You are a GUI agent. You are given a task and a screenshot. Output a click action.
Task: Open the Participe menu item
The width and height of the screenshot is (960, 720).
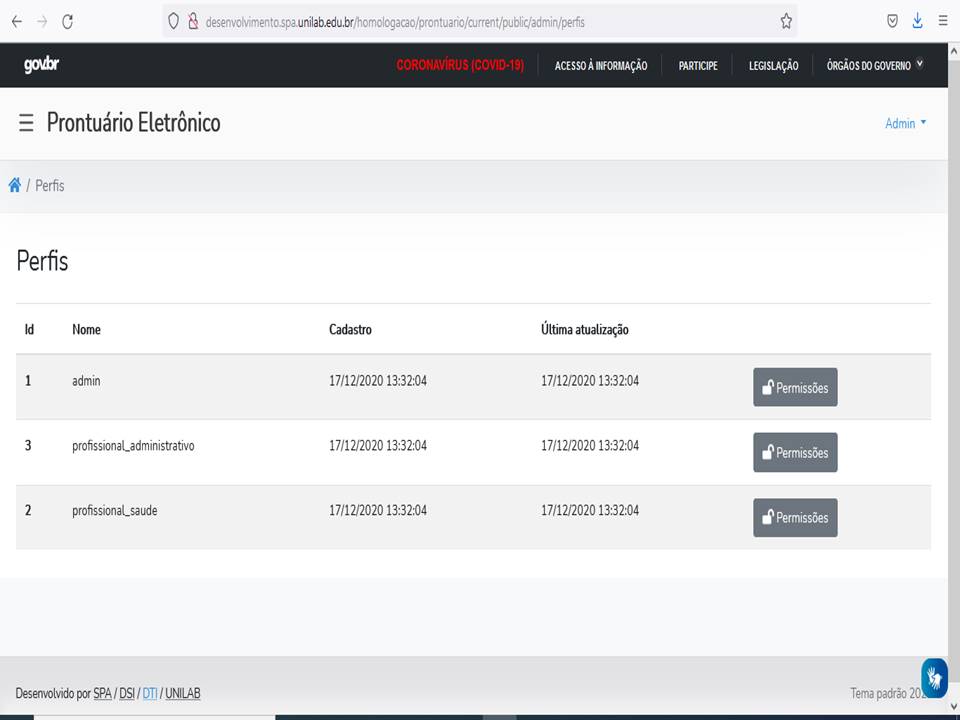click(698, 66)
